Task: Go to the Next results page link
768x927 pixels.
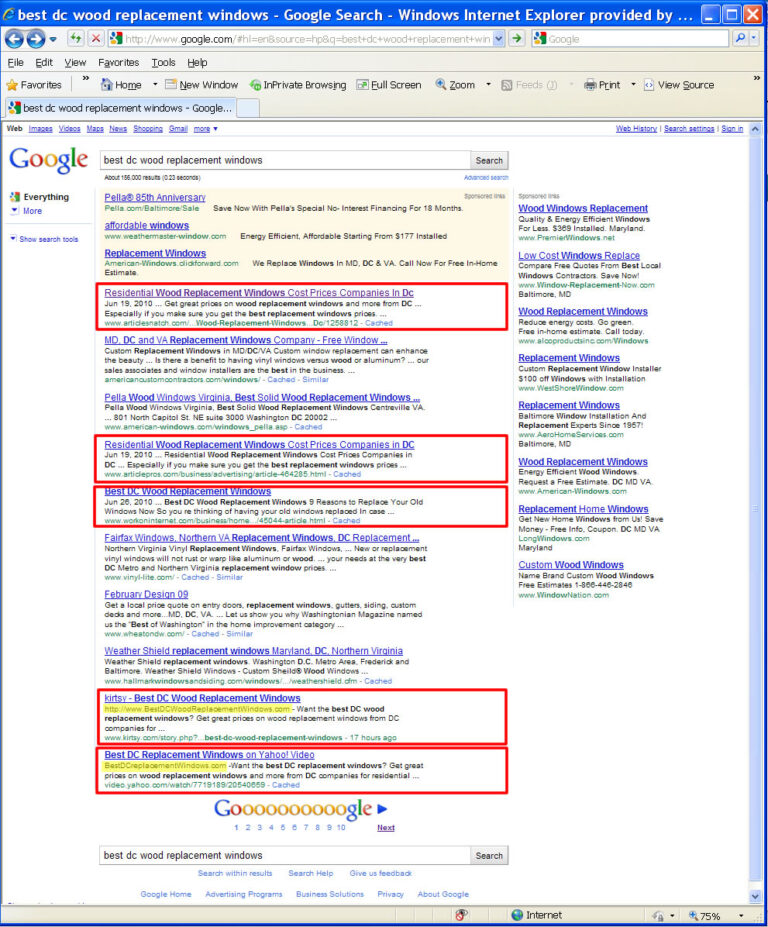Action: click(385, 828)
